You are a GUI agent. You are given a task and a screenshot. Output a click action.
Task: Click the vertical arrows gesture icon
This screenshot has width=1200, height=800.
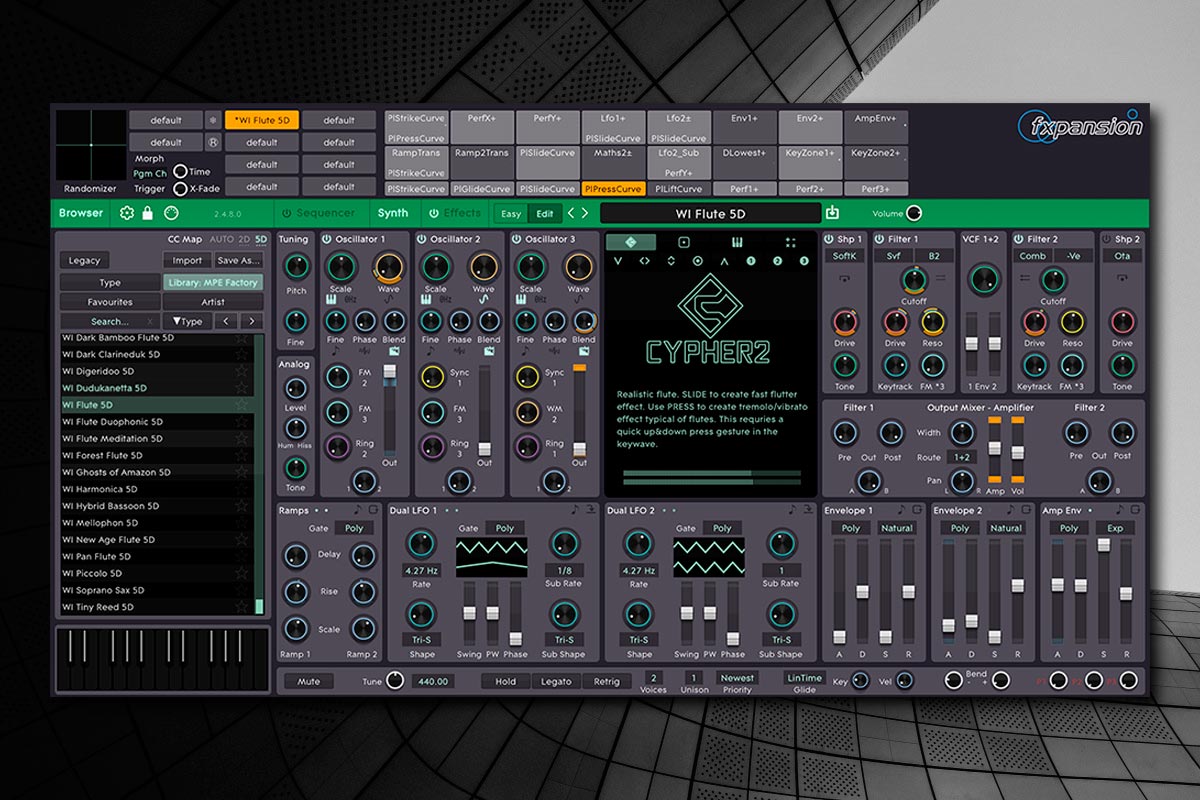point(671,261)
